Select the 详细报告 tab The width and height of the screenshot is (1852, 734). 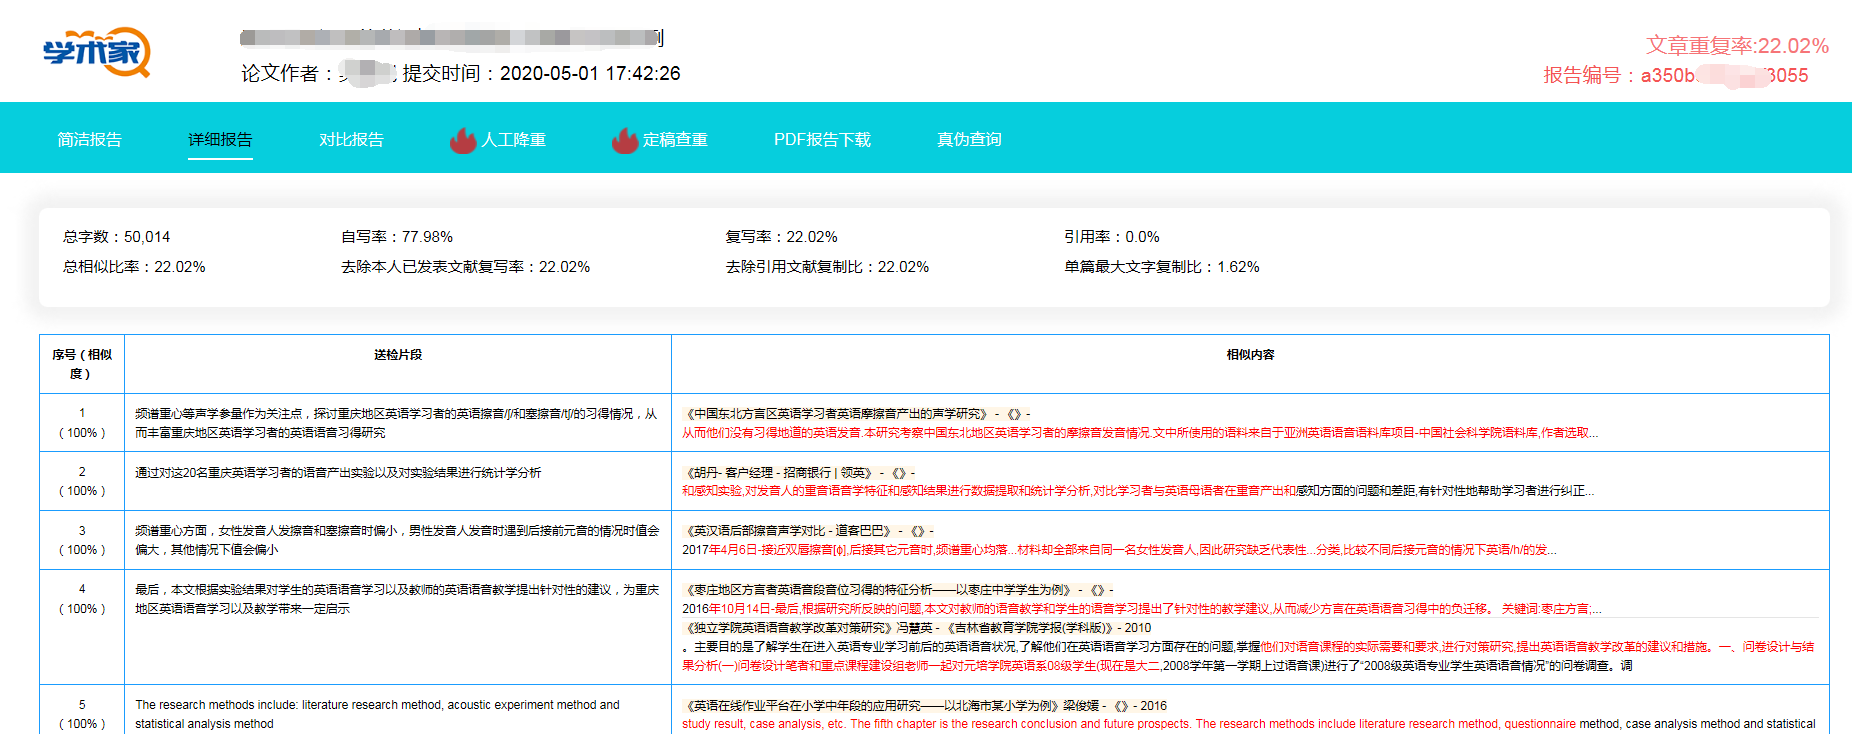pyautogui.click(x=220, y=140)
